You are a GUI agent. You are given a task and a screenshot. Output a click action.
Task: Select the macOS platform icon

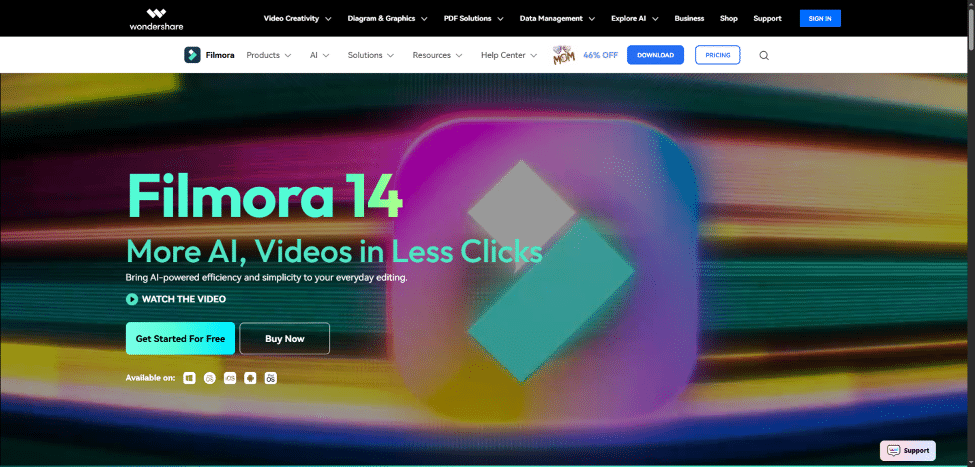(210, 378)
